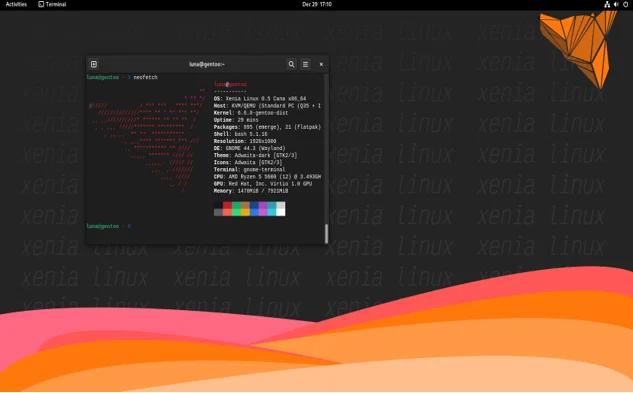
Task: Open the terminal hamburger menu
Action: pos(306,64)
